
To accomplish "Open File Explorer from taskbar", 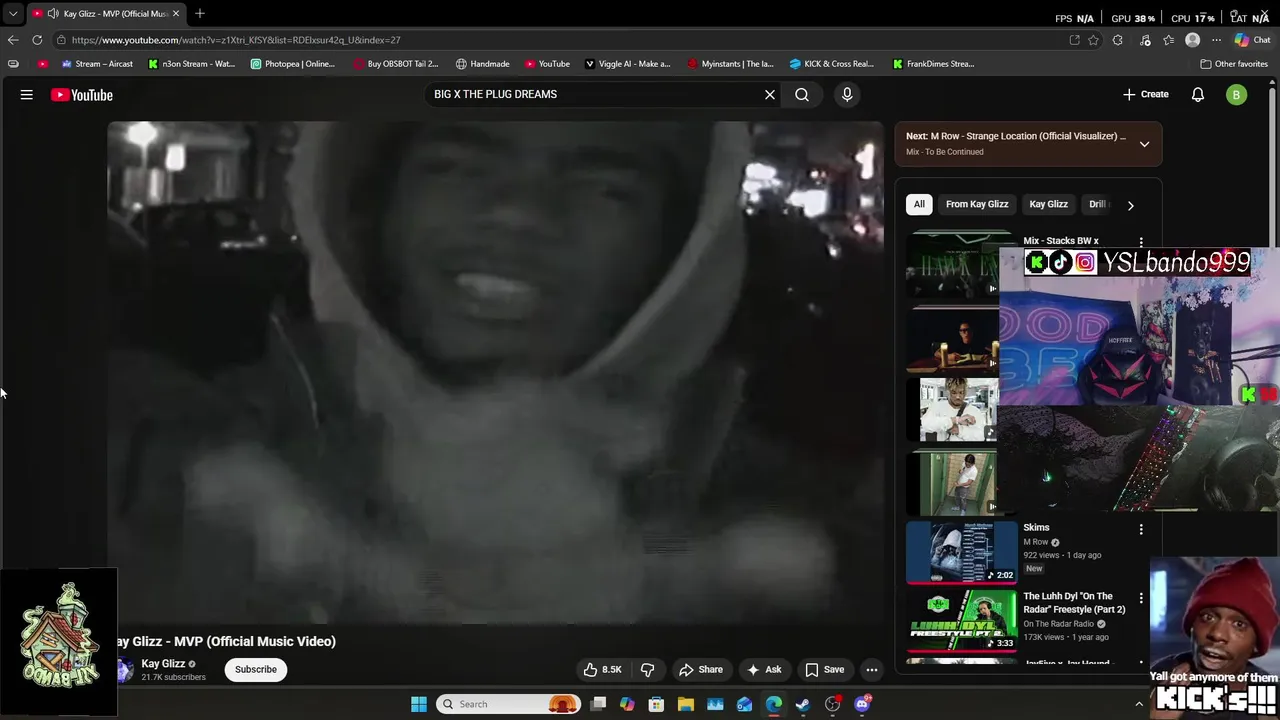I will click(x=686, y=704).
